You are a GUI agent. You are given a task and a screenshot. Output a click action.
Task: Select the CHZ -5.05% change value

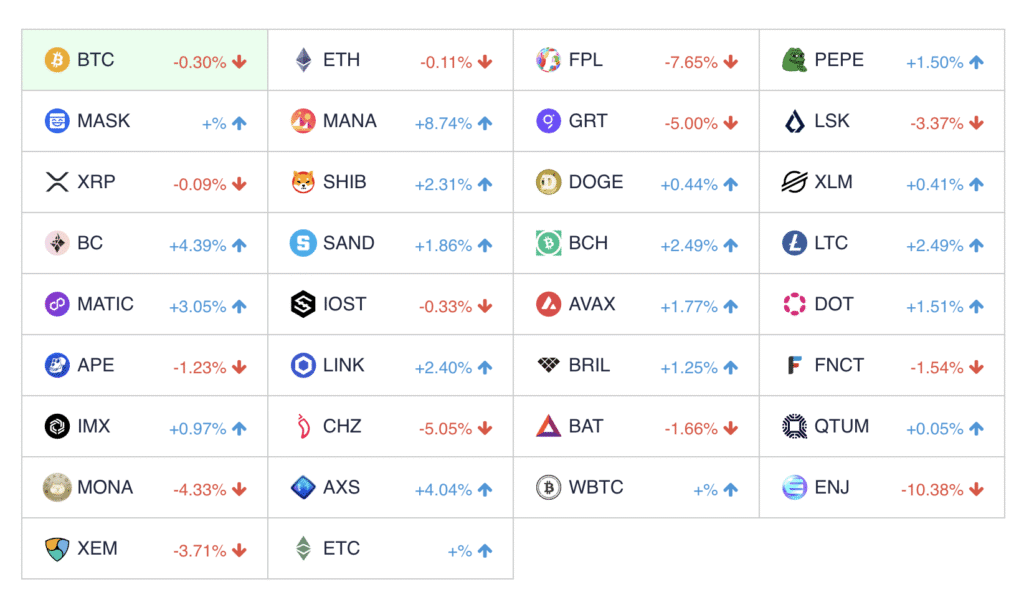click(x=445, y=429)
